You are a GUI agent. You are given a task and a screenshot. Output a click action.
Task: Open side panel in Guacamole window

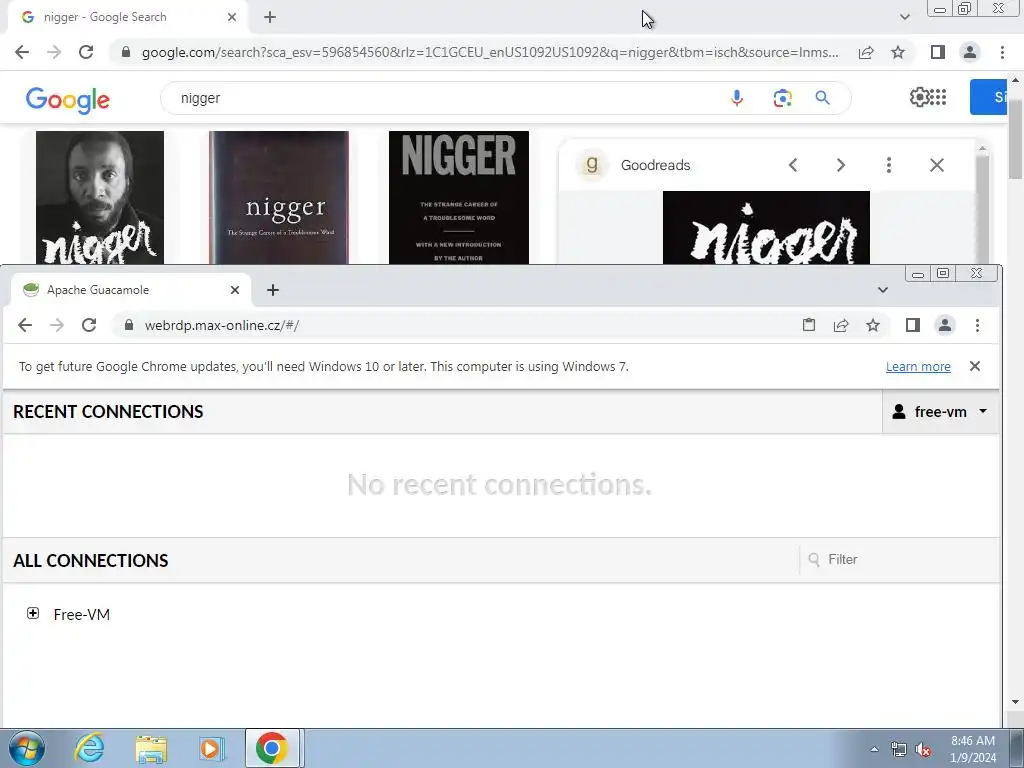913,325
